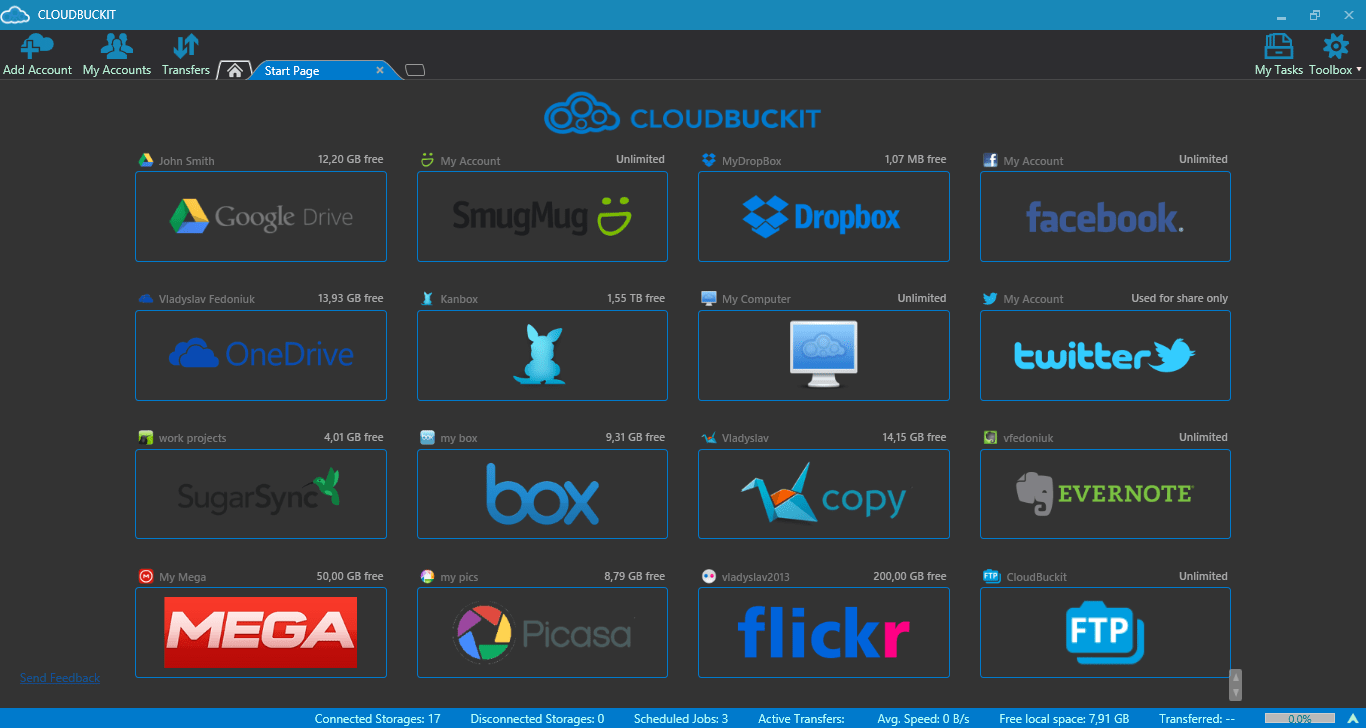The height and width of the screenshot is (728, 1366).
Task: Open the Picasa storage tile
Action: tap(542, 633)
